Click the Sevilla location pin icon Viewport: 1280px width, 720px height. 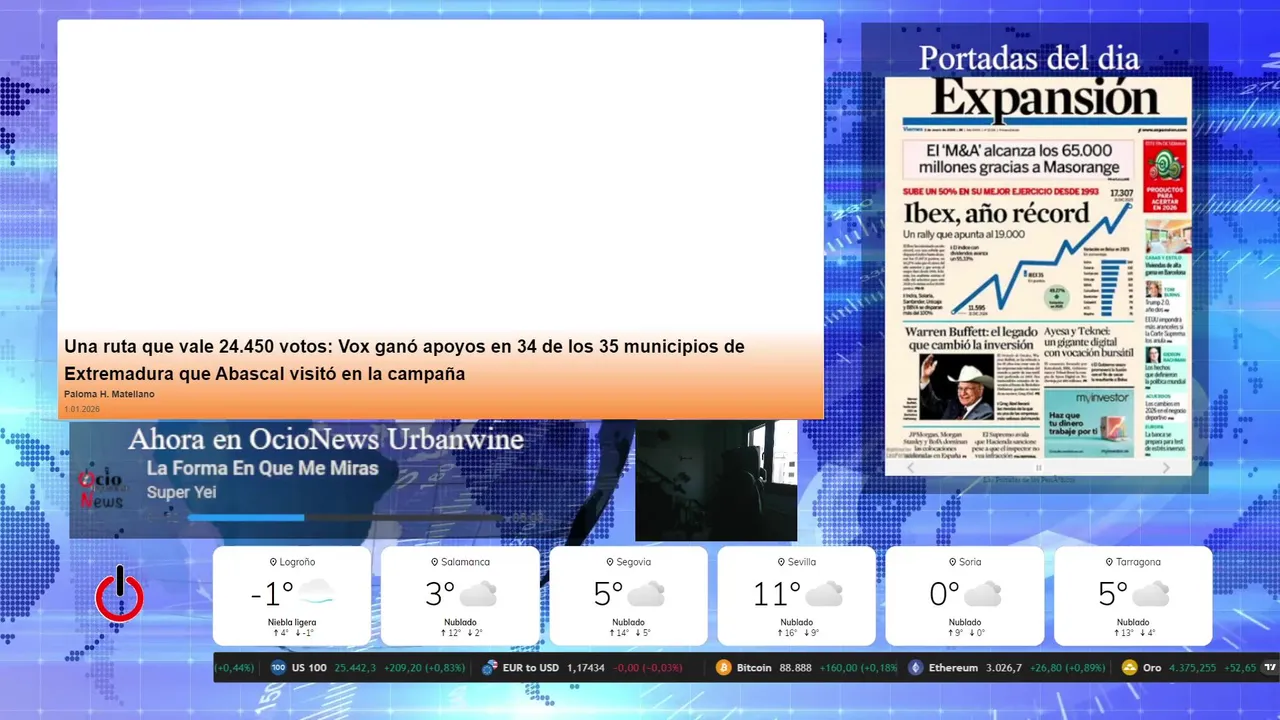(x=783, y=562)
